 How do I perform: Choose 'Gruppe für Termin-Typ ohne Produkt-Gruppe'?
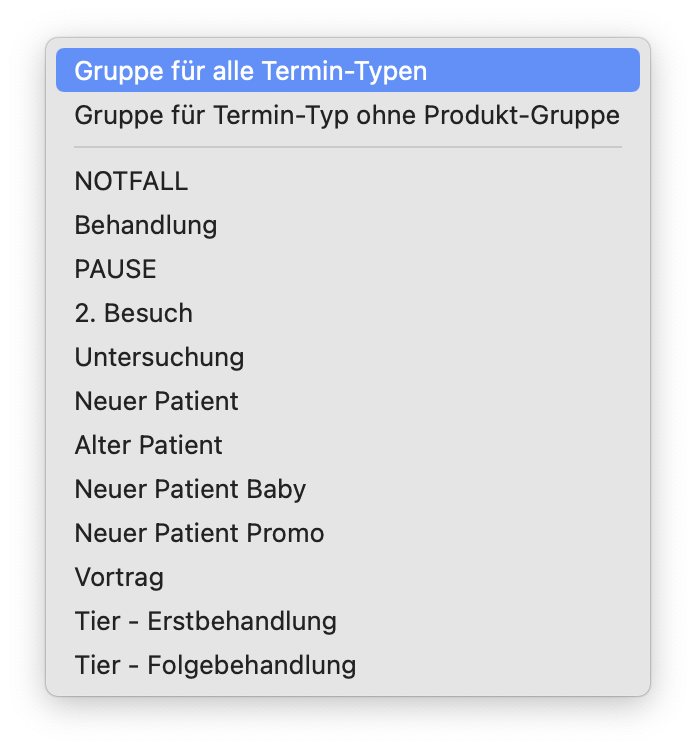point(346,115)
